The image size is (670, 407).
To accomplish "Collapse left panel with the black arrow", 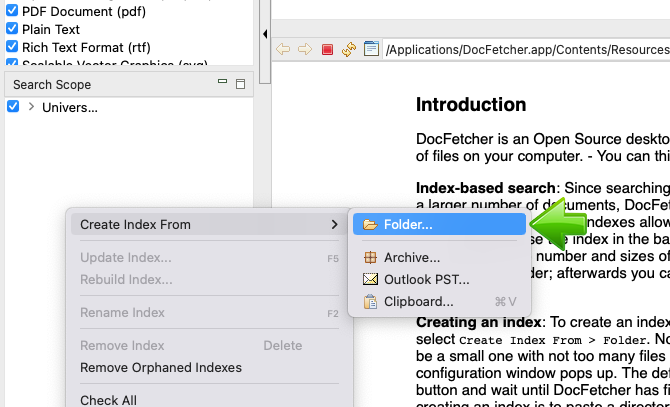I will [x=265, y=34].
